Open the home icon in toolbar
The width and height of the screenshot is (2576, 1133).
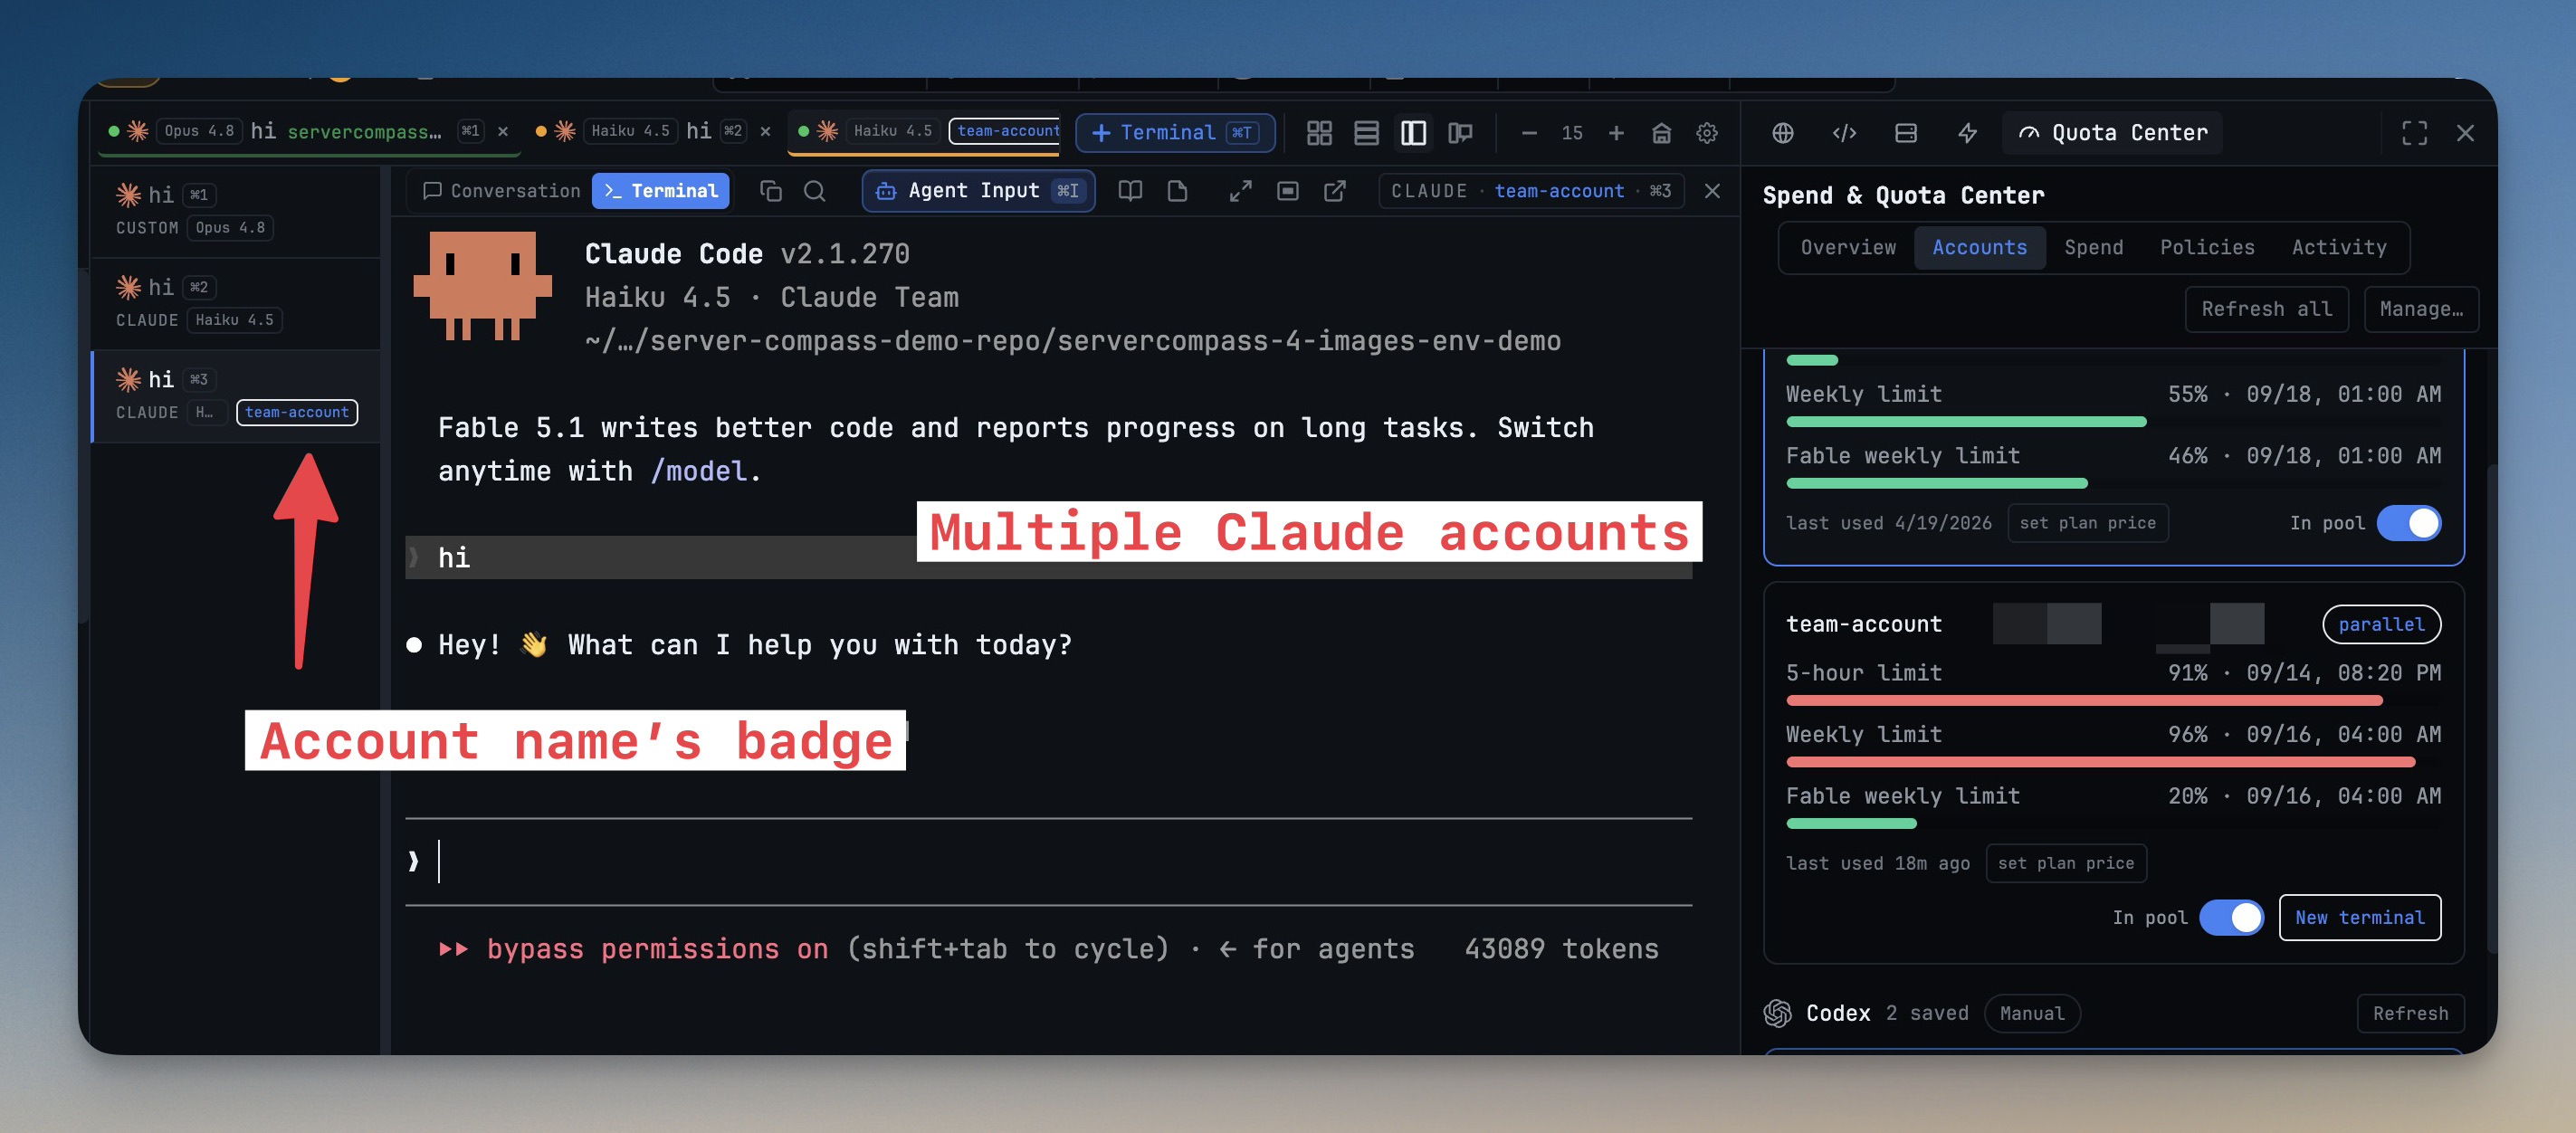pyautogui.click(x=1661, y=133)
